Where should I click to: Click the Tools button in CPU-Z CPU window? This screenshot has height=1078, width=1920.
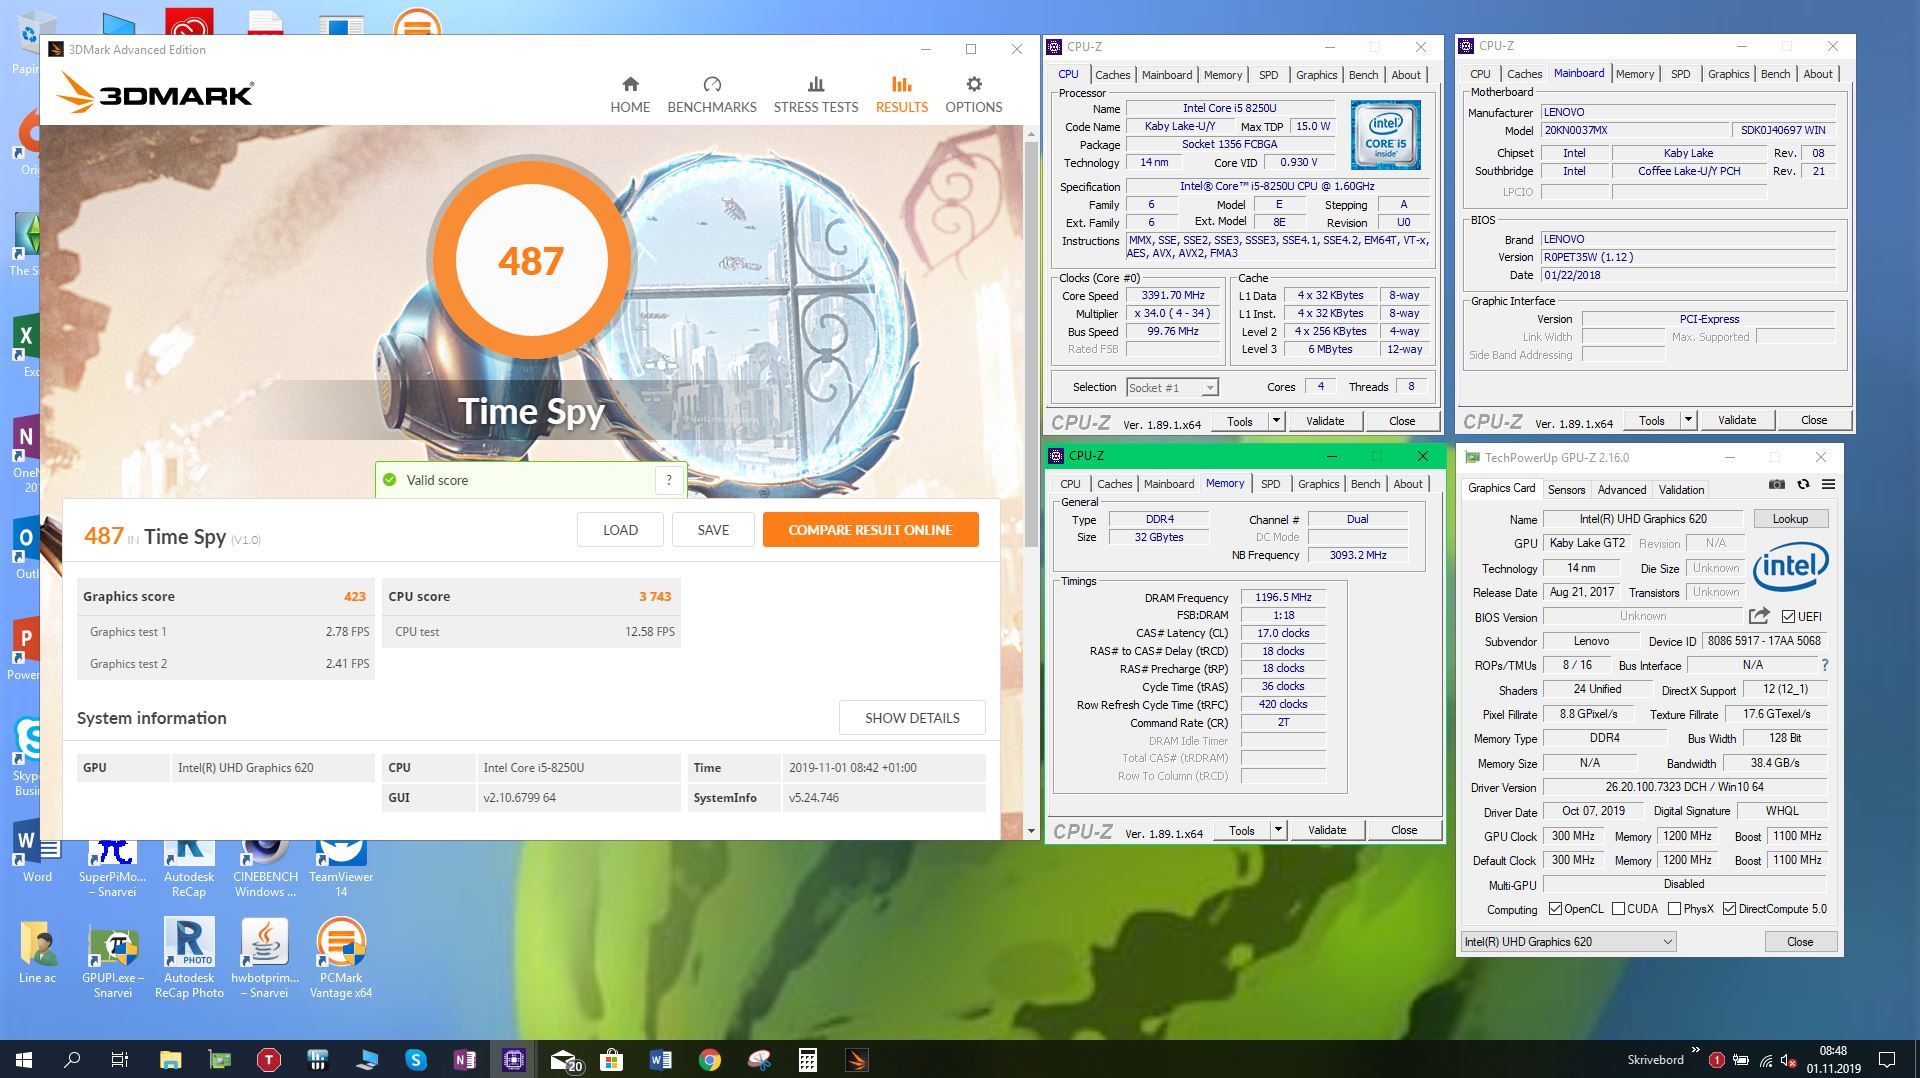(1240, 421)
